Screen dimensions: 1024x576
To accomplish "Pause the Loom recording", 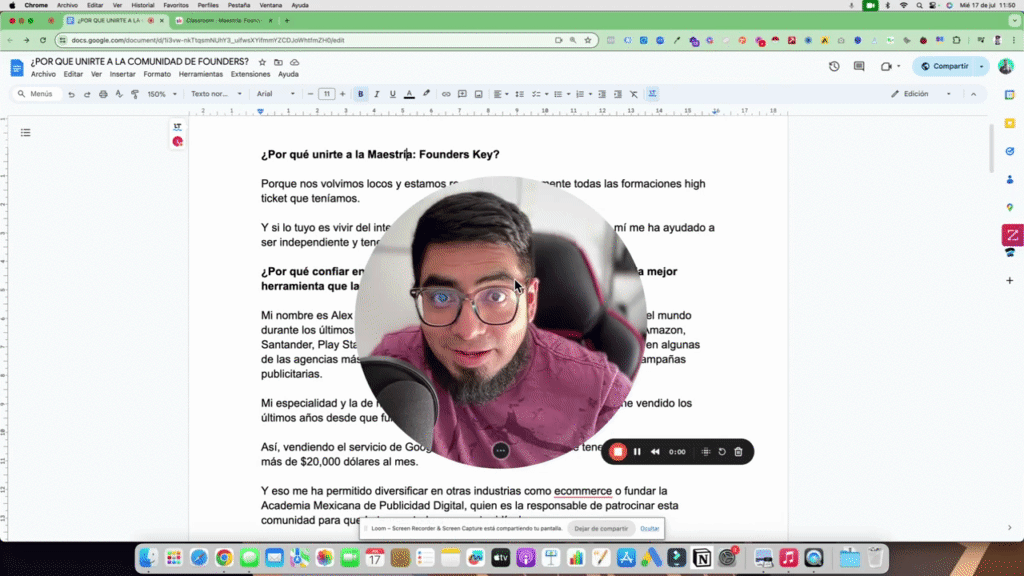I will coord(637,452).
